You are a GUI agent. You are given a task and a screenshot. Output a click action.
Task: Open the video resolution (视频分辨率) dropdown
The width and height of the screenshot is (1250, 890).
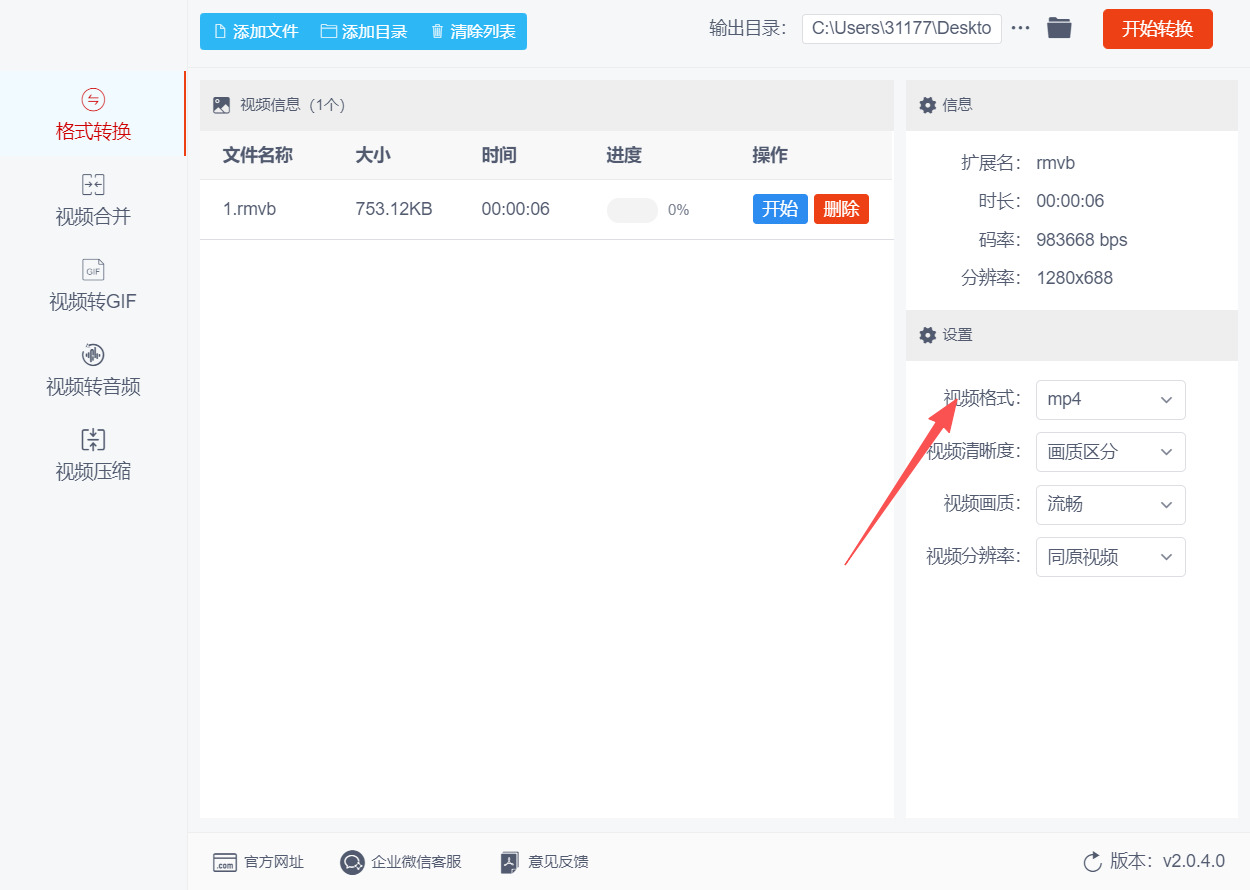coord(1110,557)
